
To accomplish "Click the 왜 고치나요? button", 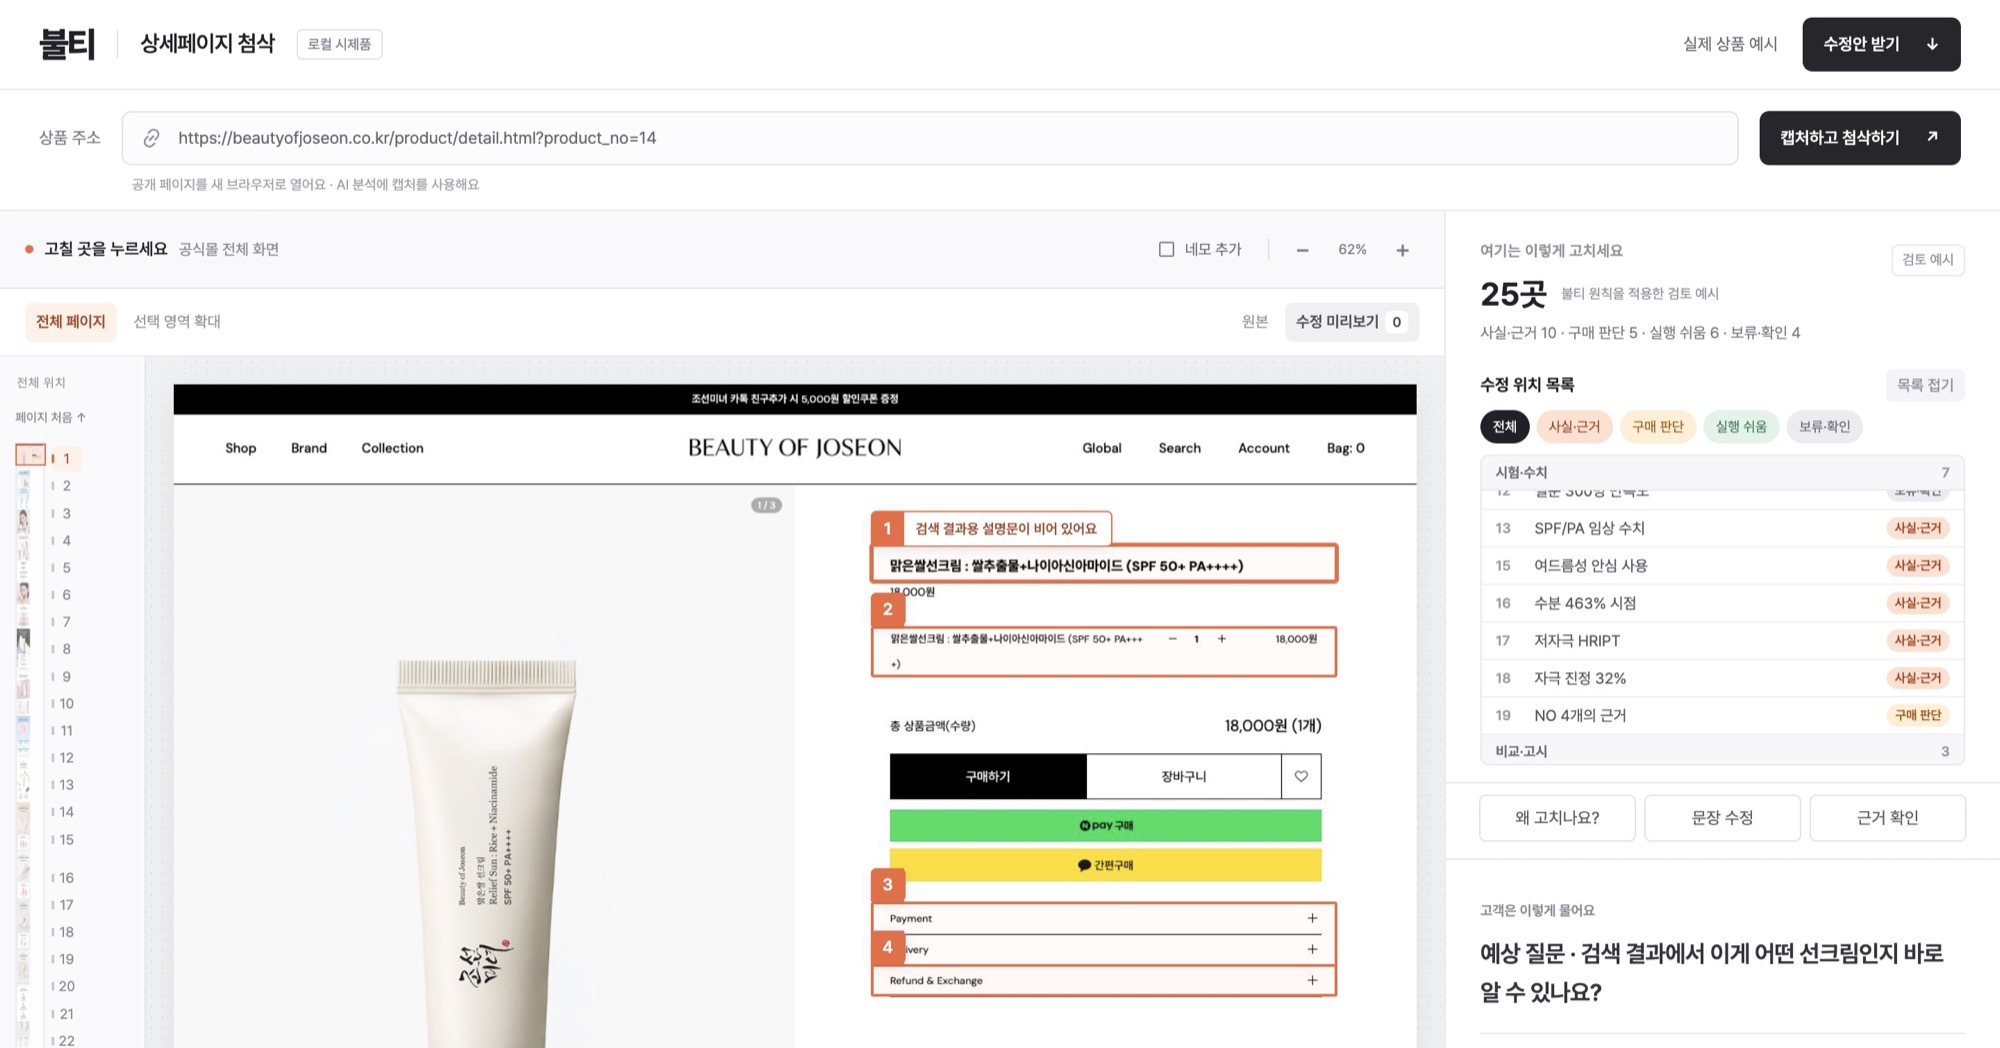I will [1557, 818].
